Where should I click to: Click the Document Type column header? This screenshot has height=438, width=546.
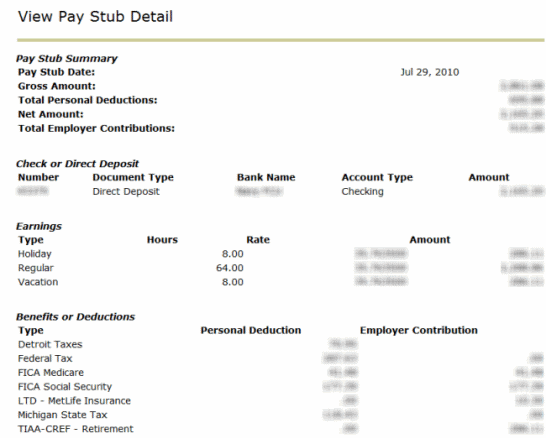click(x=133, y=178)
